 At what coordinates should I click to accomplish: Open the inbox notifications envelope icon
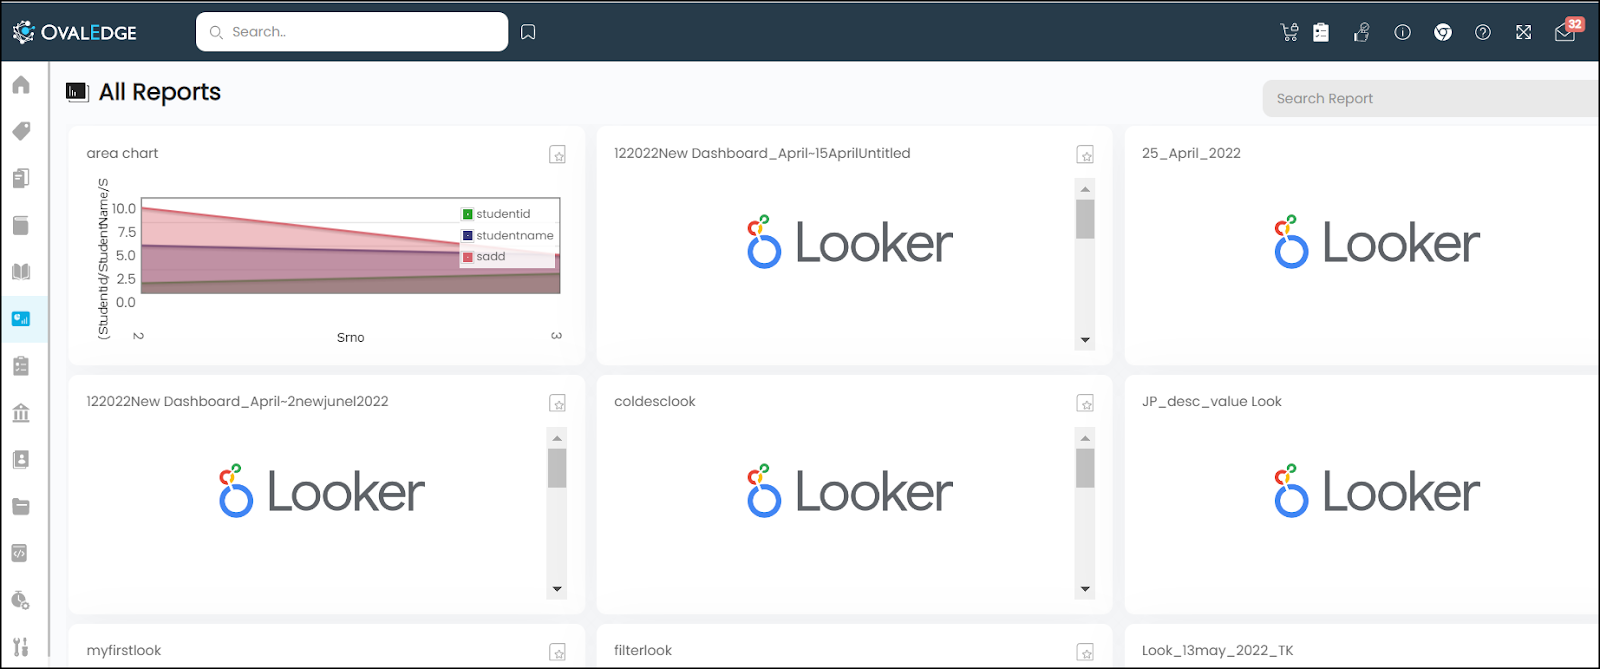tap(1565, 33)
